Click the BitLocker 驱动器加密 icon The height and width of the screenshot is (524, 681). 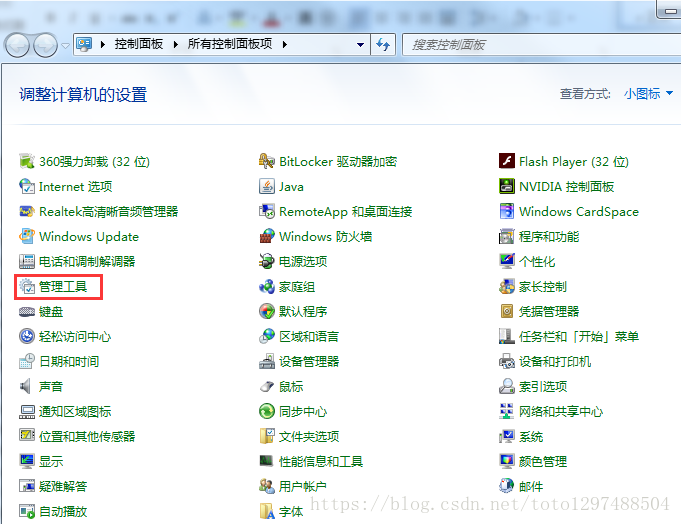coord(267,161)
